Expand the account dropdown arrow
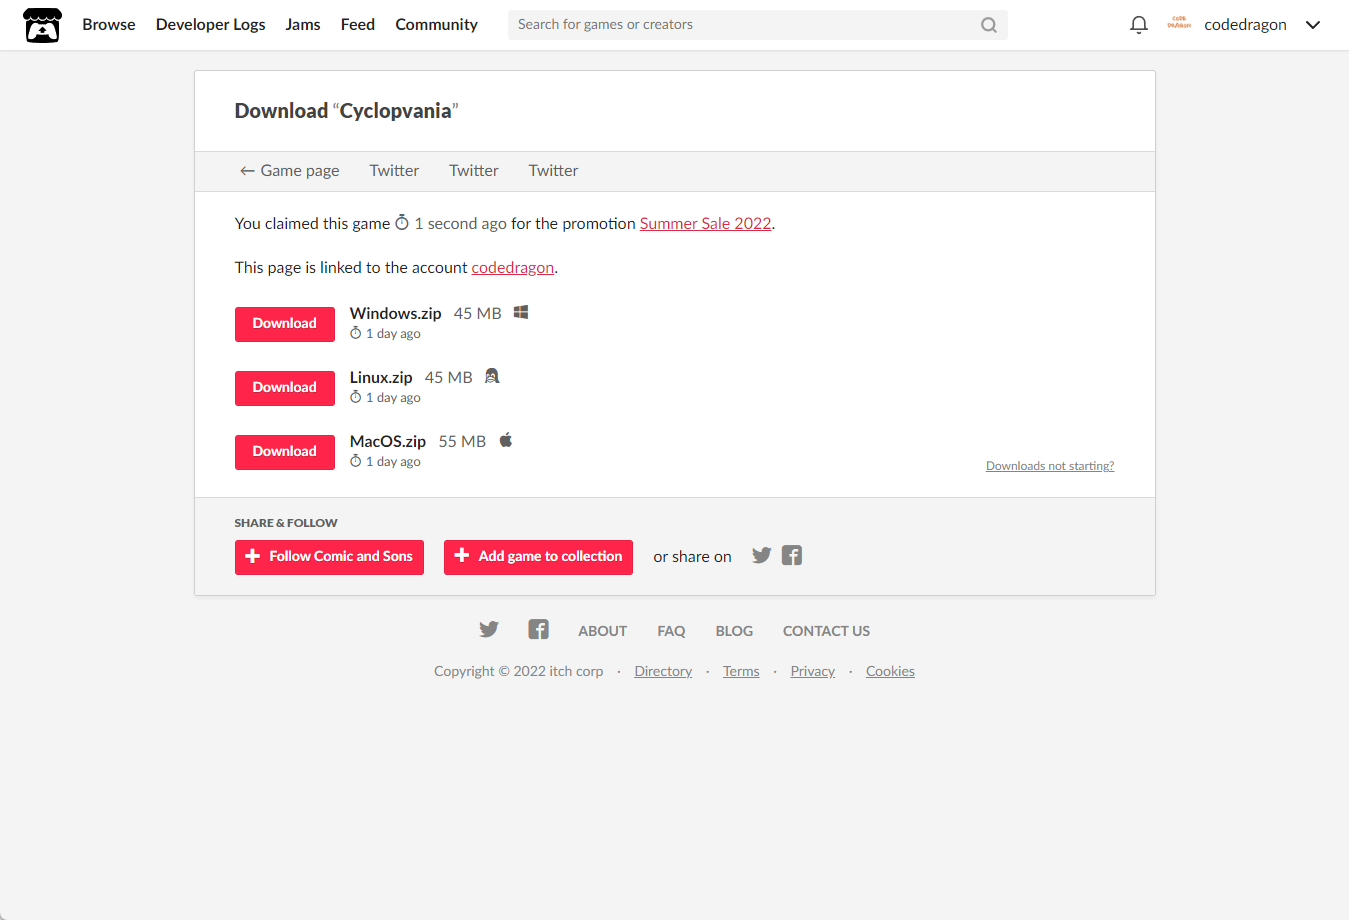Image resolution: width=1349 pixels, height=920 pixels. (x=1313, y=25)
